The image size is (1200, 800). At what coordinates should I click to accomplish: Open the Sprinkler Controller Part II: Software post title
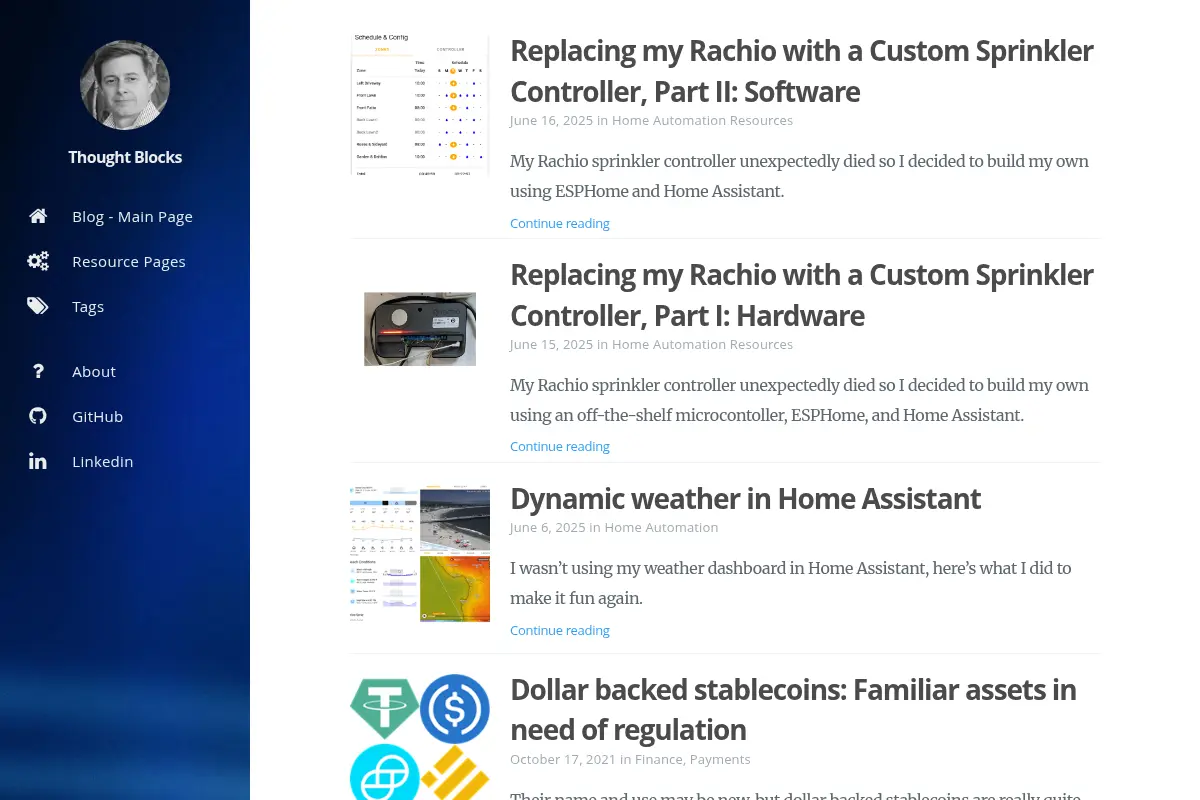[x=802, y=71]
